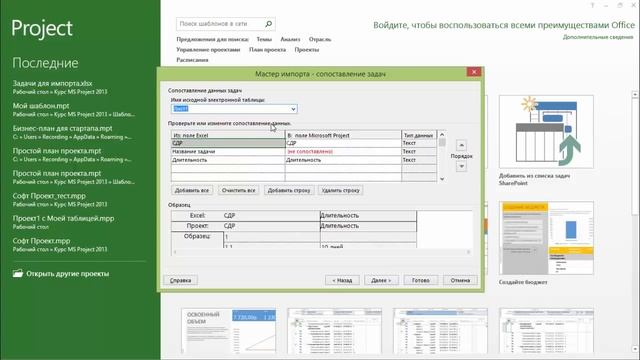Close the import wizard dialog
The image size is (640, 360).
pos(474,72)
